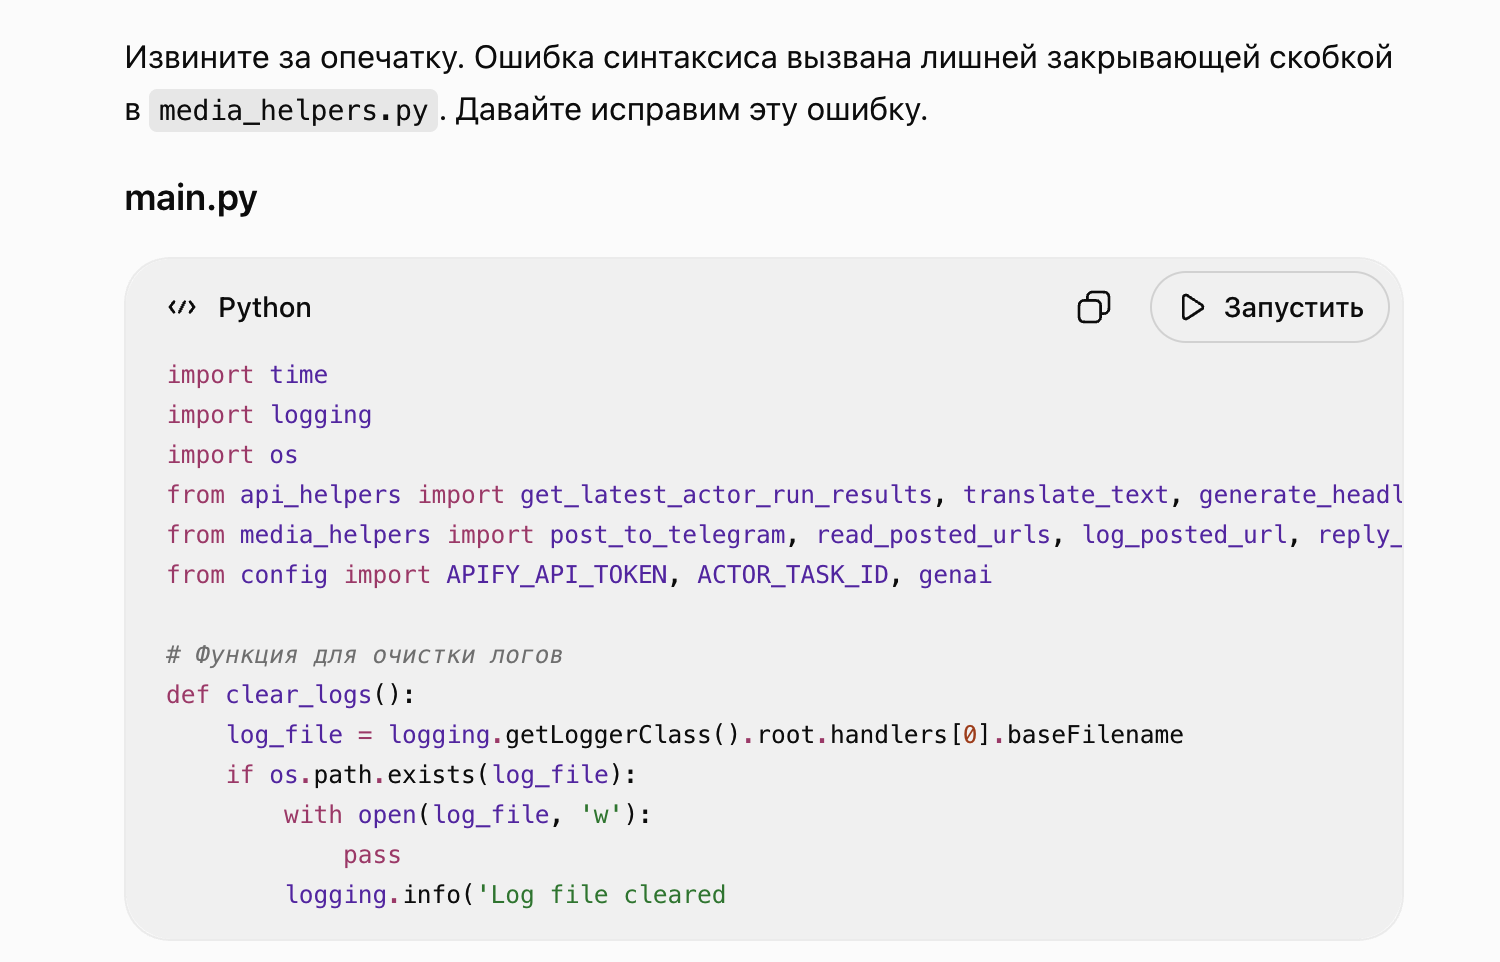The width and height of the screenshot is (1500, 962).
Task: Click read_posted_urls in the import line
Action: pos(934,535)
